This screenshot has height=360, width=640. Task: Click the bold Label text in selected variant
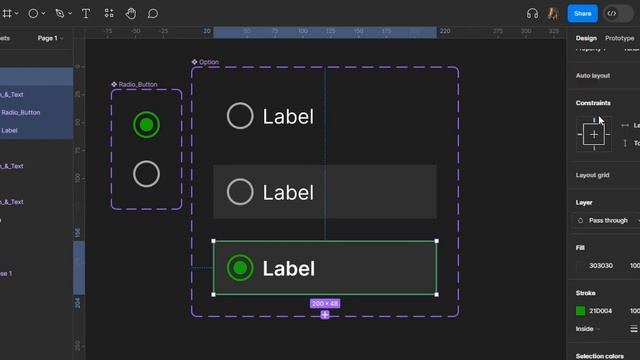tap(289, 268)
